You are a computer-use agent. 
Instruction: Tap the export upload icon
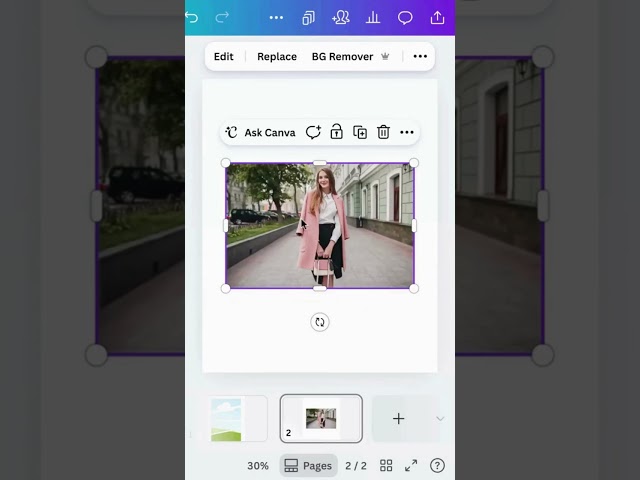tap(437, 18)
